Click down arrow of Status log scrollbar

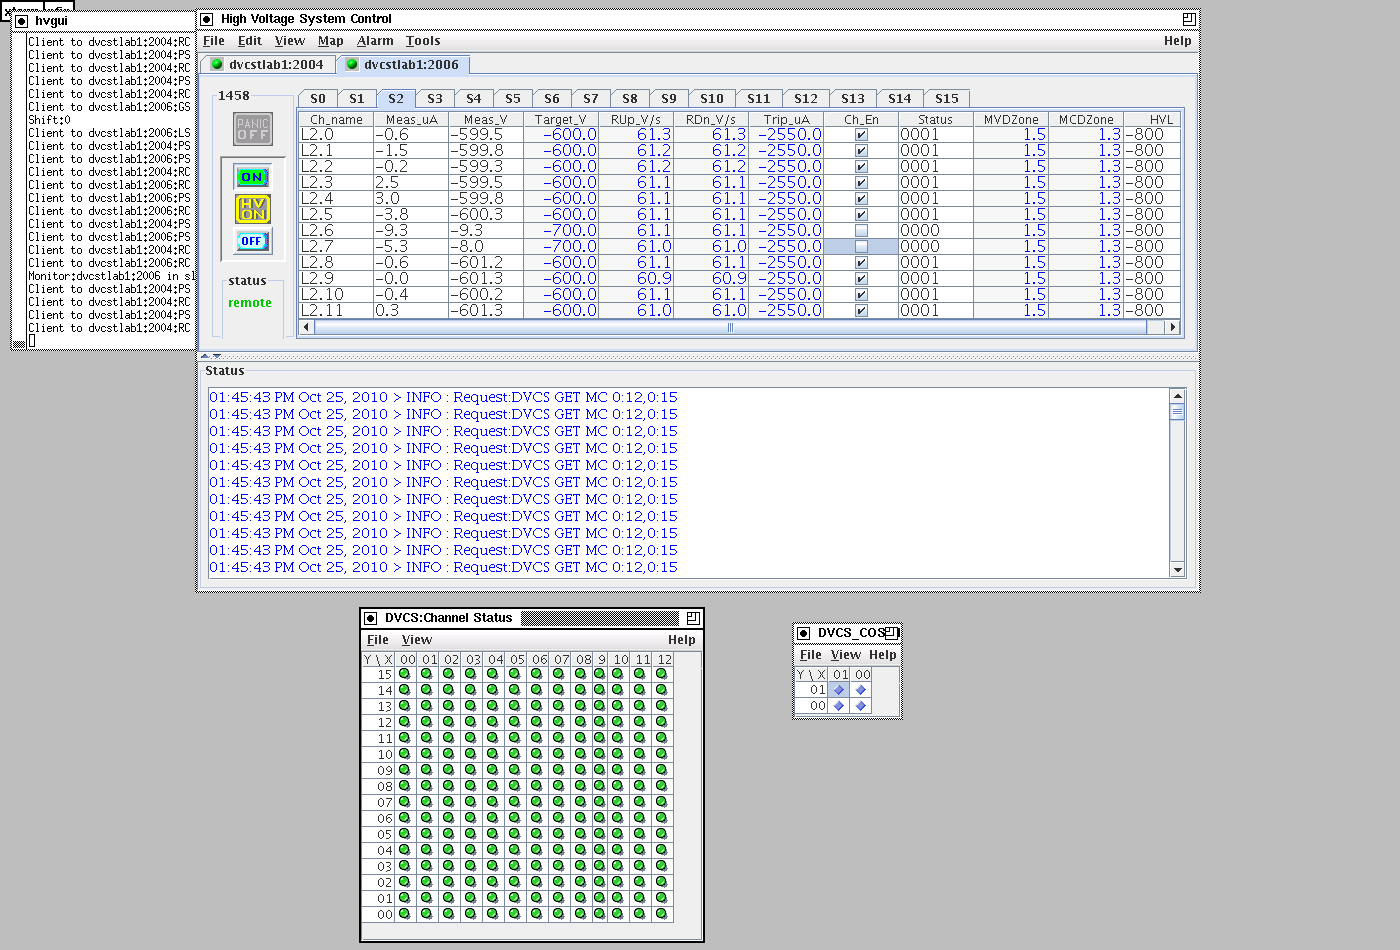click(1177, 570)
